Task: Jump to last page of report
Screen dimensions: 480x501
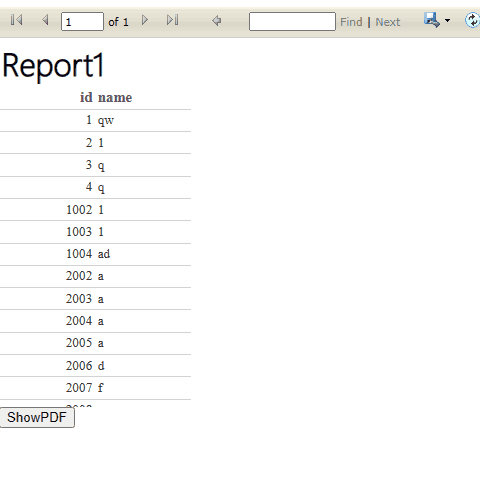Action: 173,20
